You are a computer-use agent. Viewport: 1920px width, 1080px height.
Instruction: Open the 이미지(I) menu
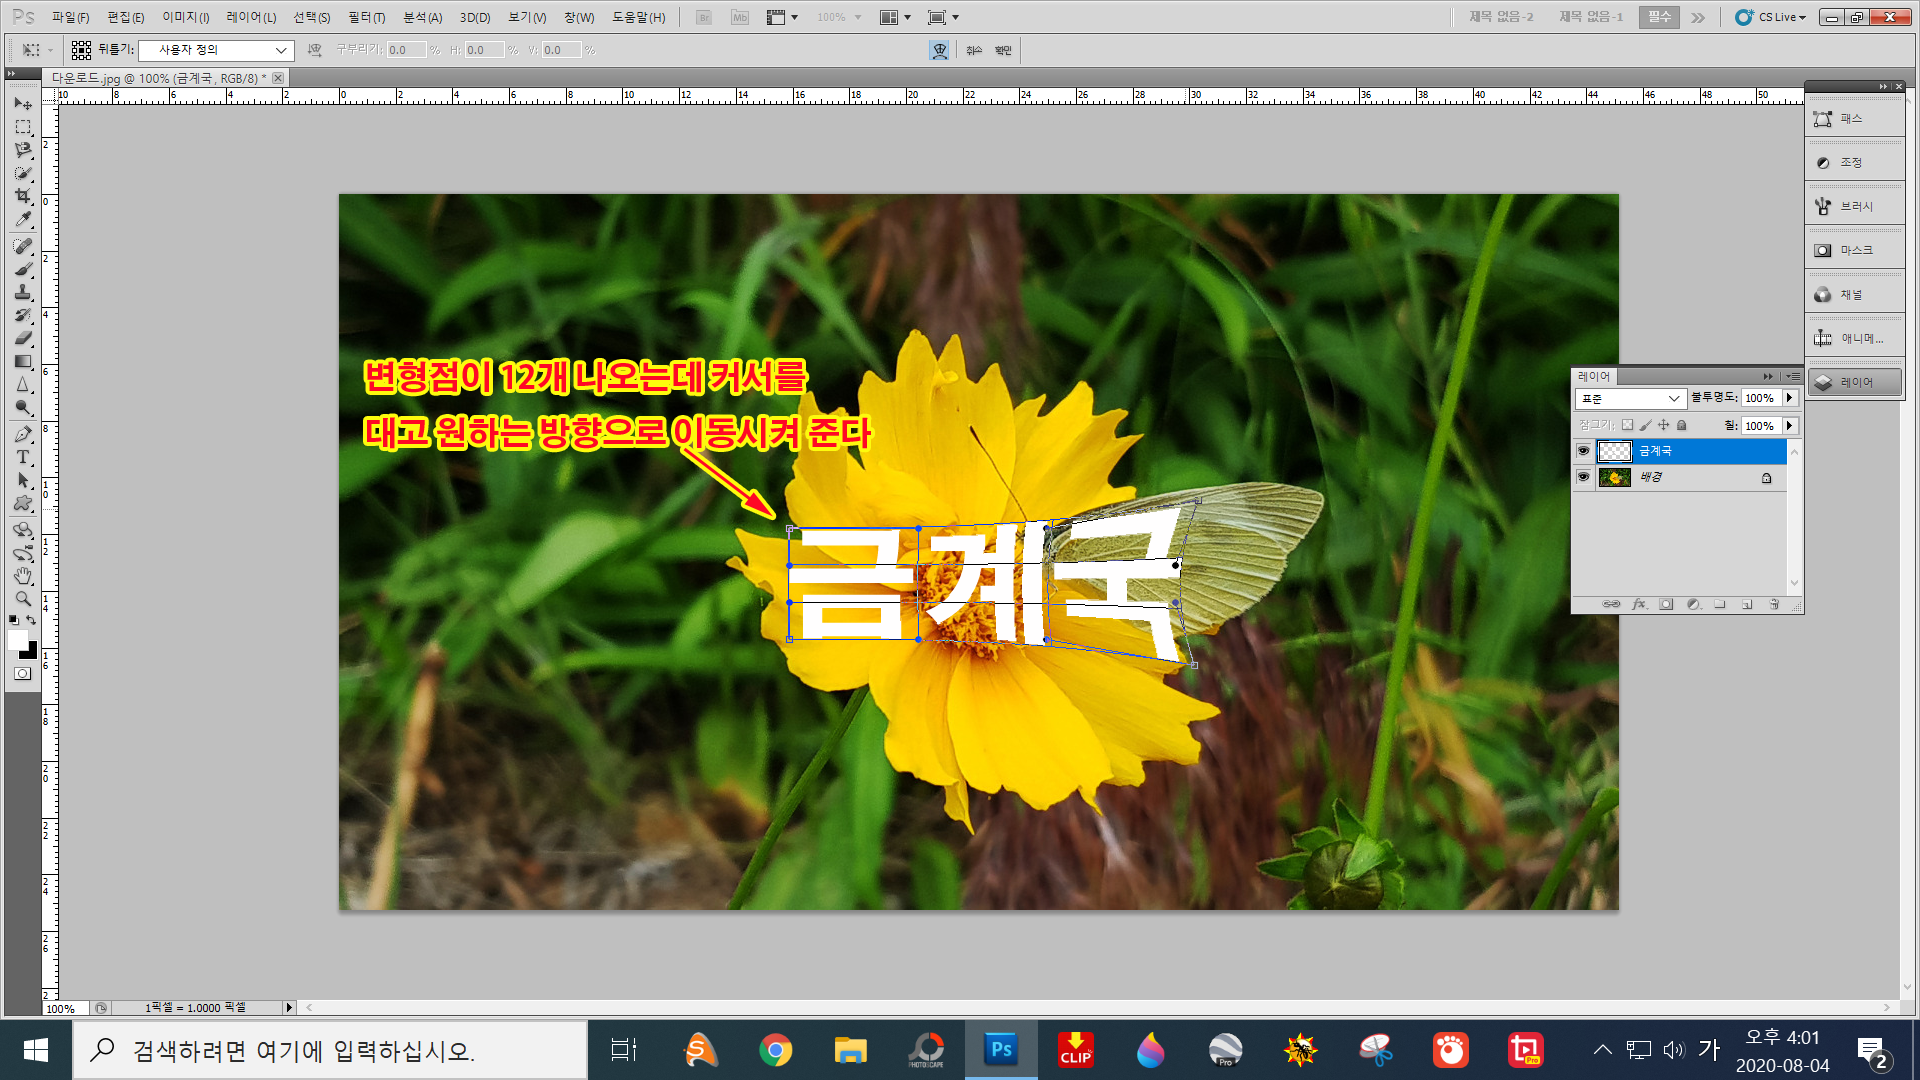click(186, 17)
